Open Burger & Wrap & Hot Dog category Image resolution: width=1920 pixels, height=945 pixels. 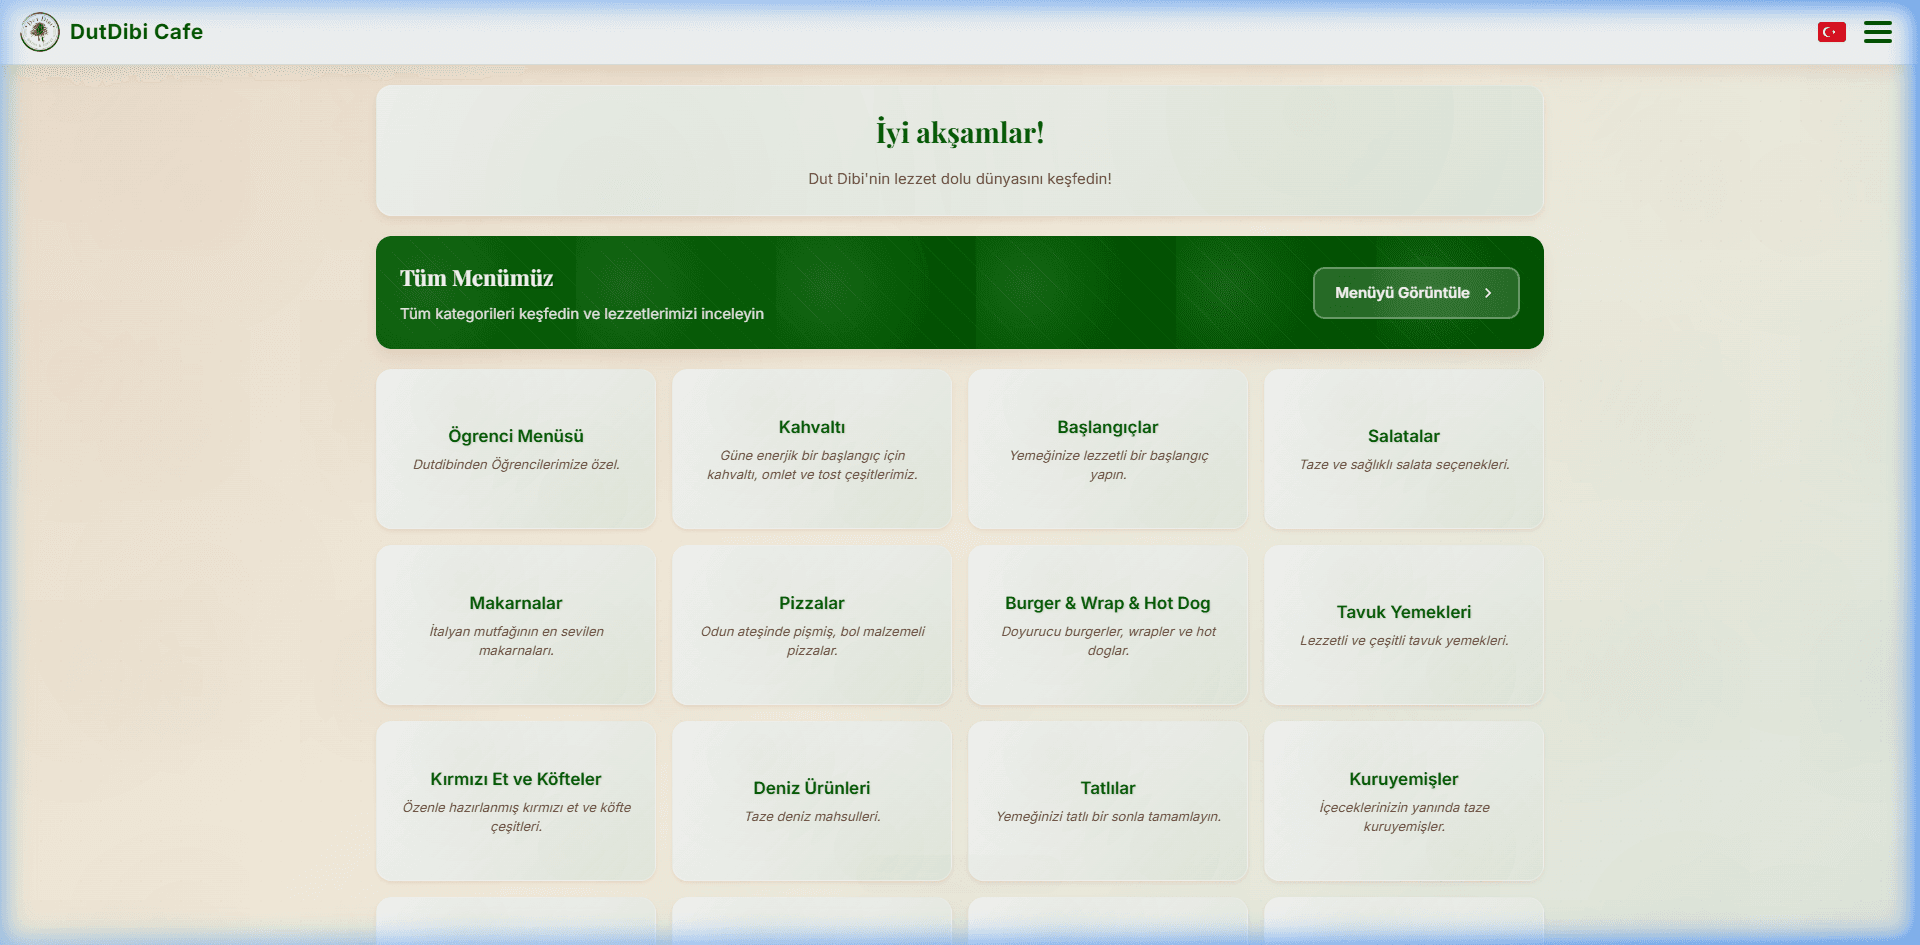tap(1108, 625)
